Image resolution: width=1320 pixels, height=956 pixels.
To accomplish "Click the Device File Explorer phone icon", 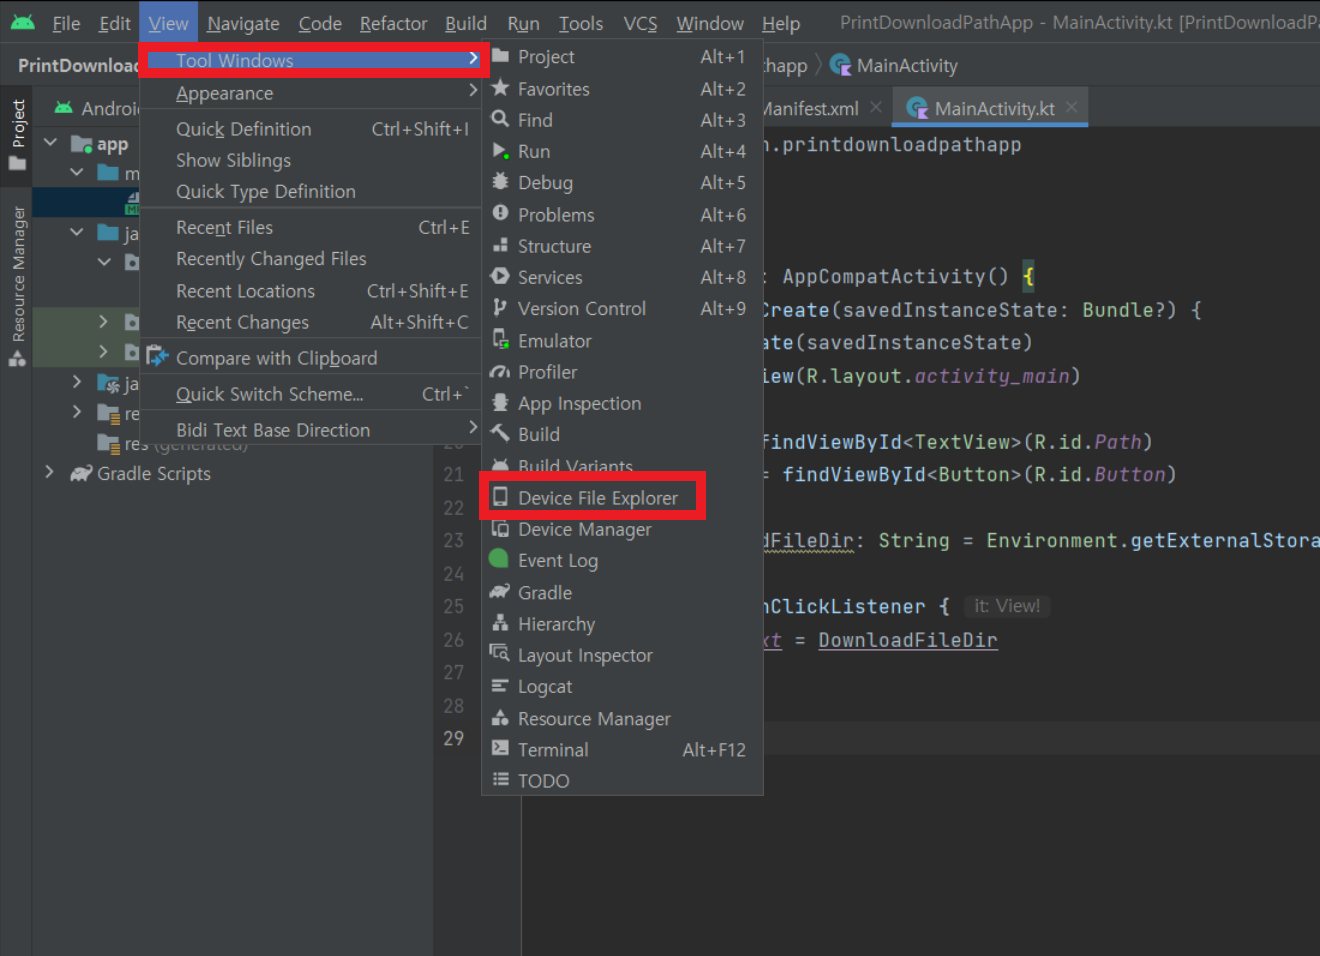I will [500, 497].
